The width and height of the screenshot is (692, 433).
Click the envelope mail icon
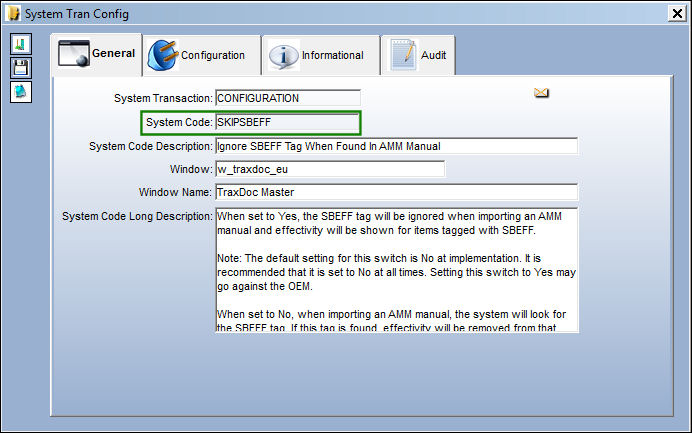pyautogui.click(x=541, y=93)
